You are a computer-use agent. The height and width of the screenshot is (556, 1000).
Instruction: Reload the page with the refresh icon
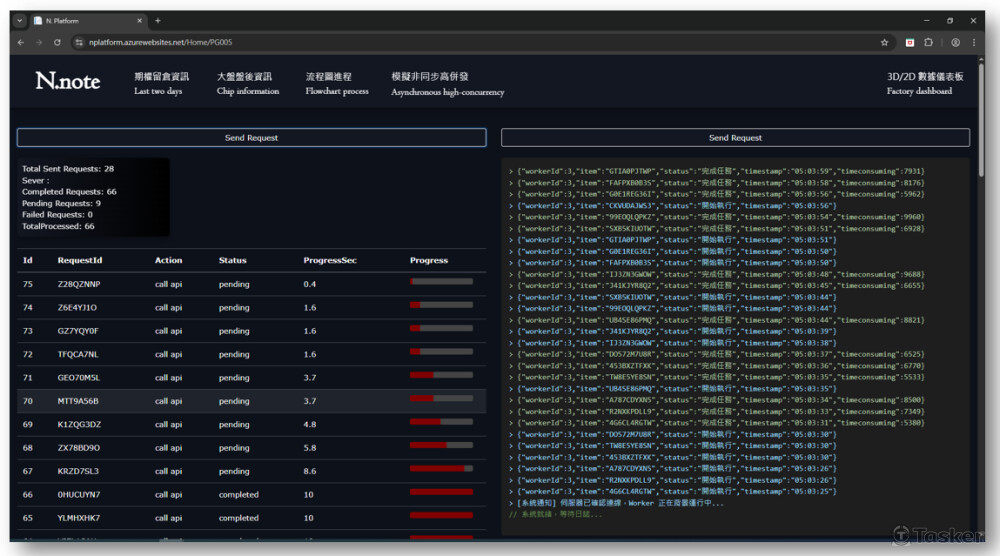point(57,43)
